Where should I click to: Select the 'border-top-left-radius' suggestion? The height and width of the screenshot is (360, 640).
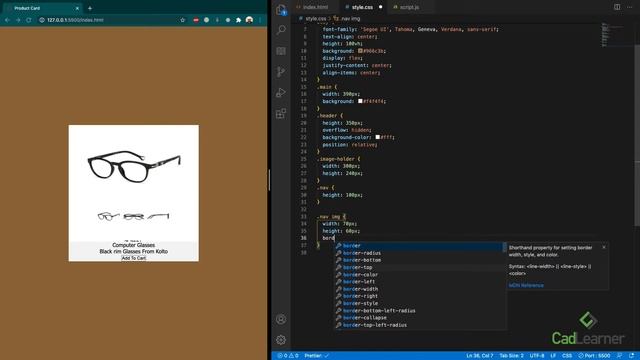(x=420, y=325)
